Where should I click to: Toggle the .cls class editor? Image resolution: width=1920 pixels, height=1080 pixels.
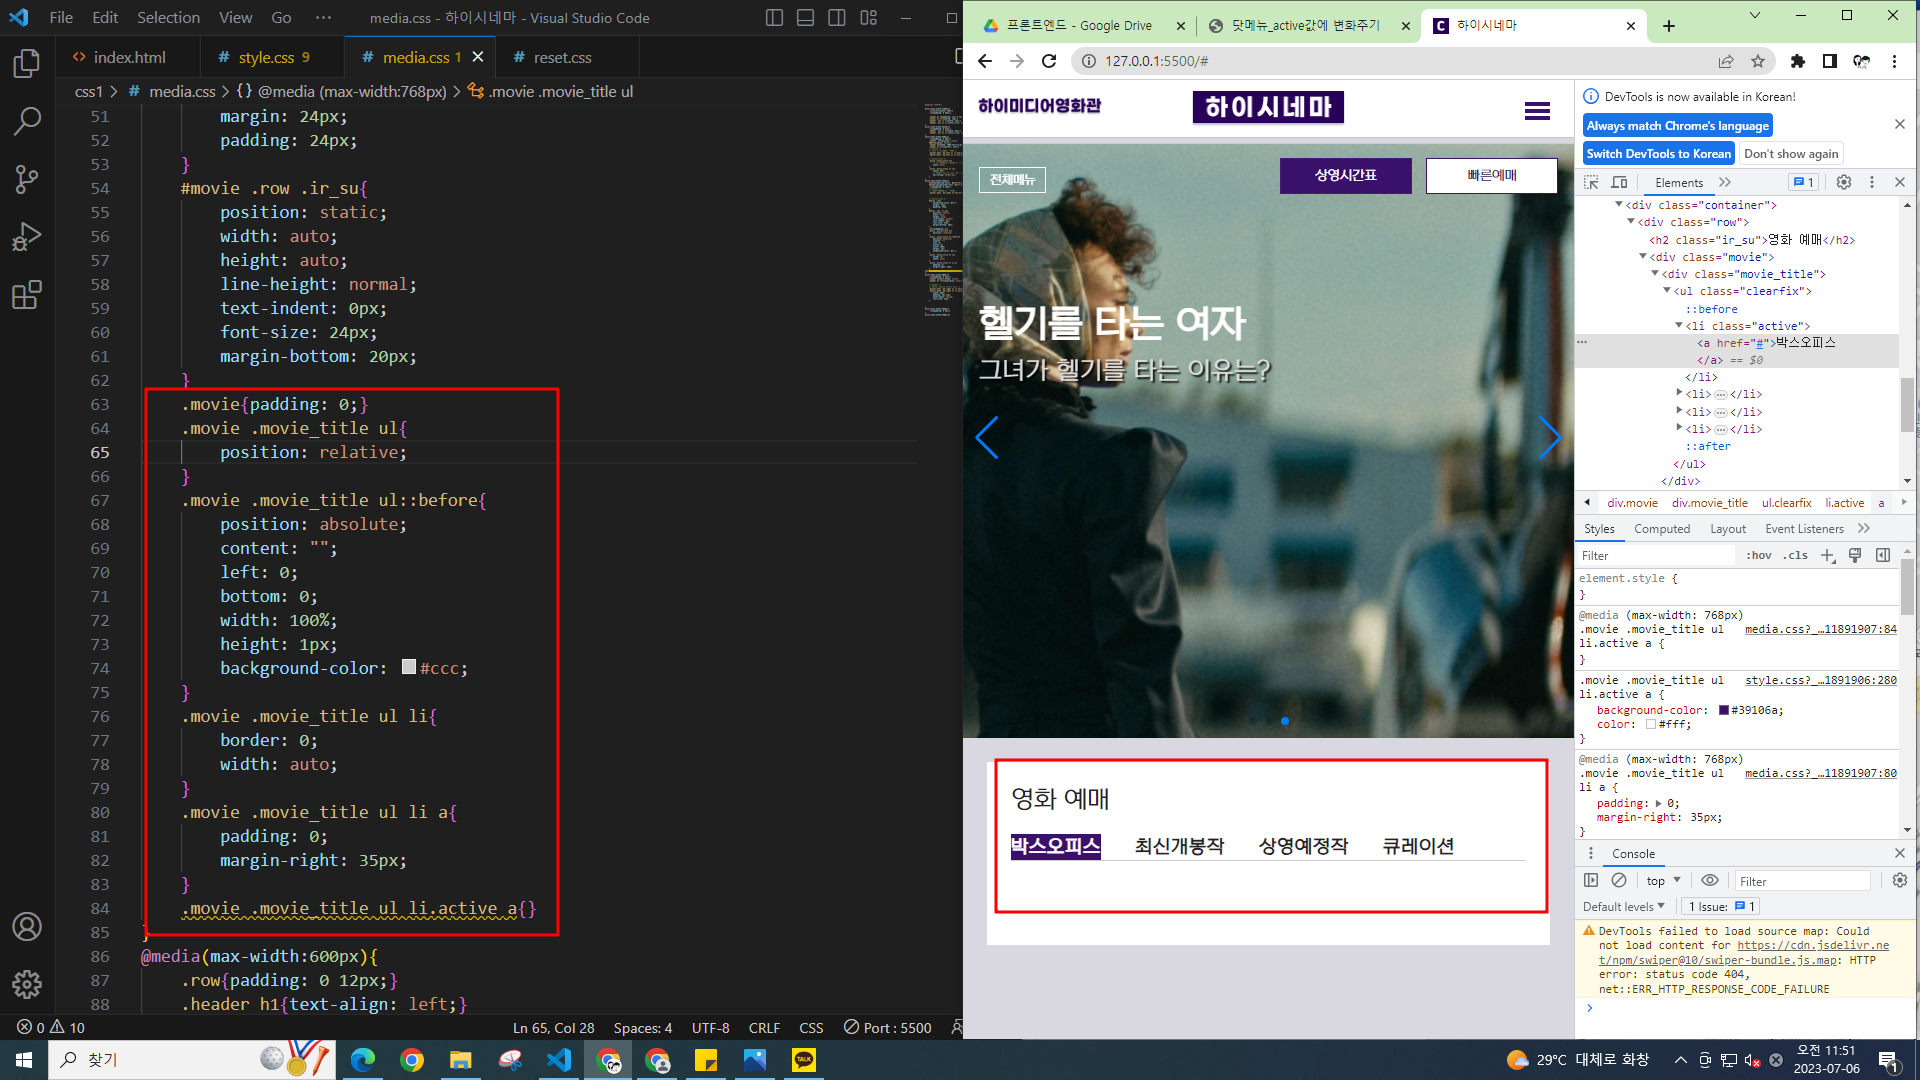pos(1797,556)
